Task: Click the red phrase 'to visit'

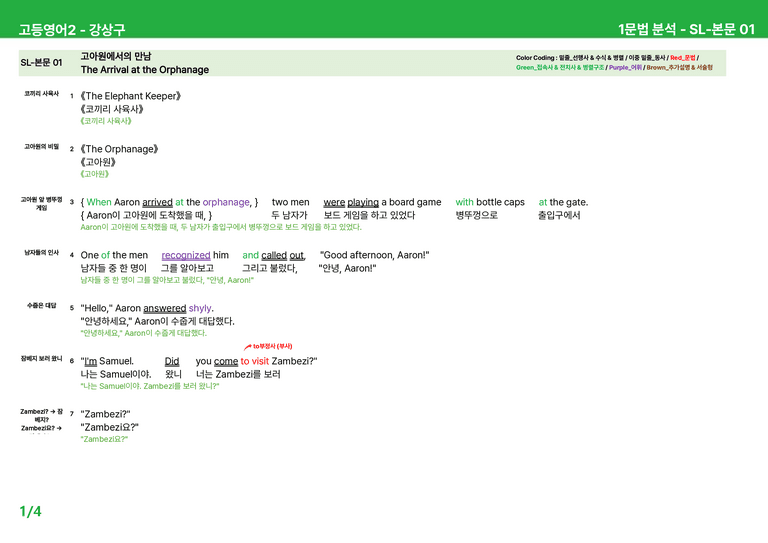Action: tap(255, 361)
